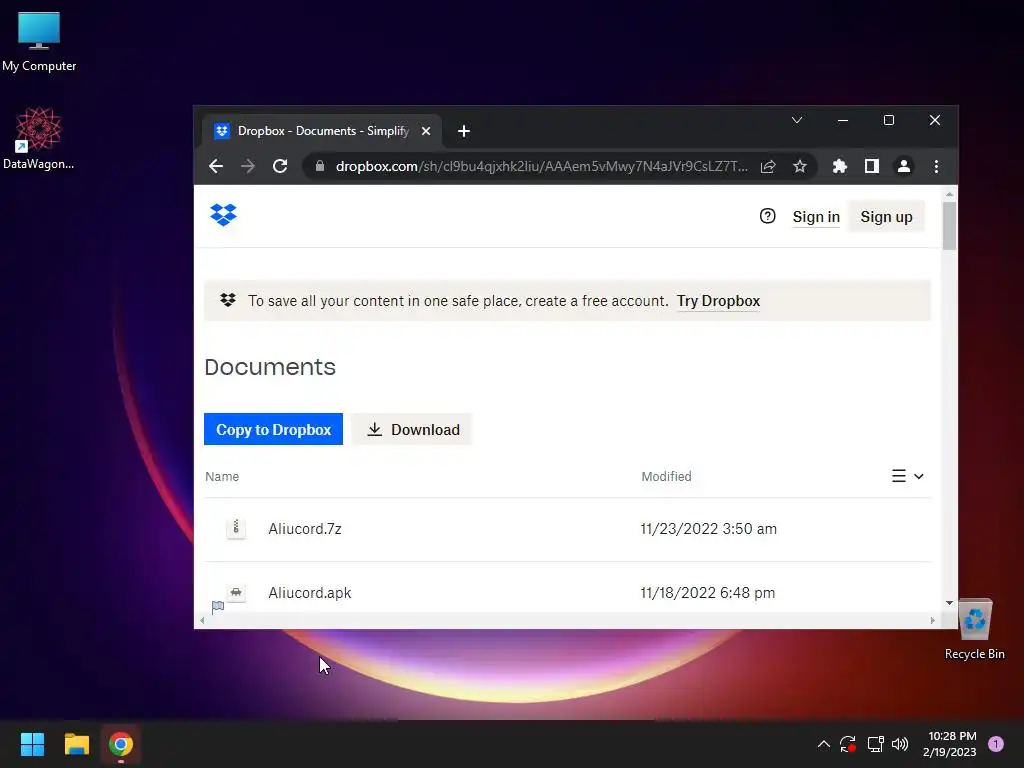Open the notification badge in taskbar corner
The image size is (1024, 768).
pyautogui.click(x=996, y=744)
